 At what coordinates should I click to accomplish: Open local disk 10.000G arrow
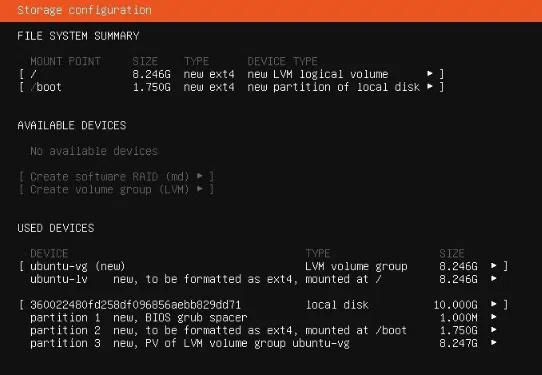[x=494, y=304]
